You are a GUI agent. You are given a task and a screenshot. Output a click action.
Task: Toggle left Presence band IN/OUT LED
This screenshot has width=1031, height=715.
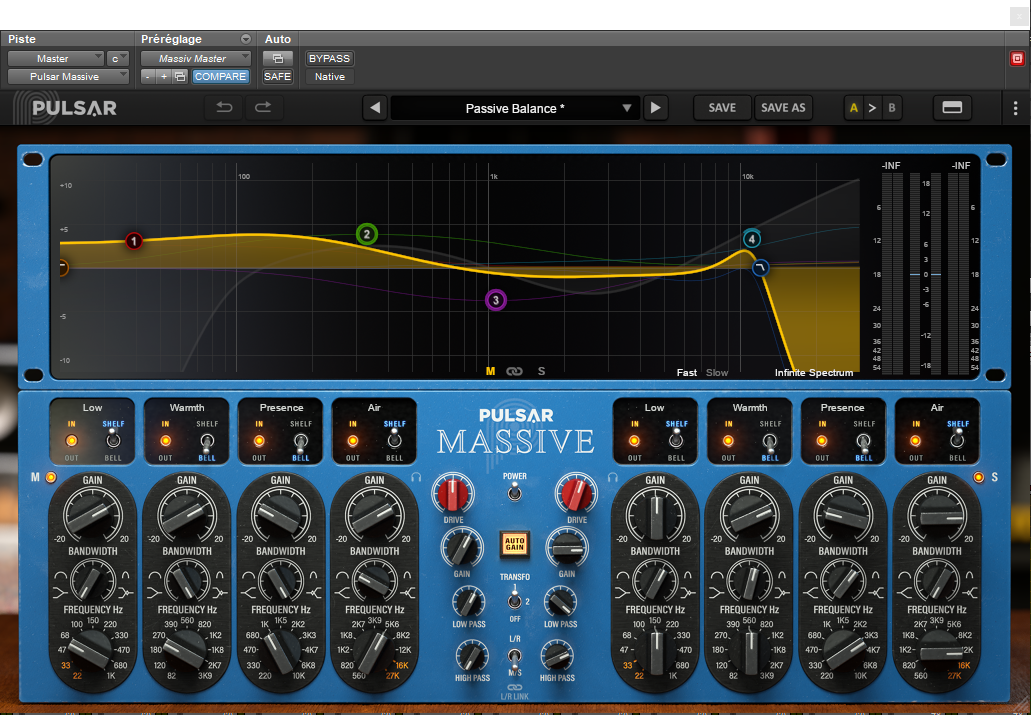click(259, 441)
